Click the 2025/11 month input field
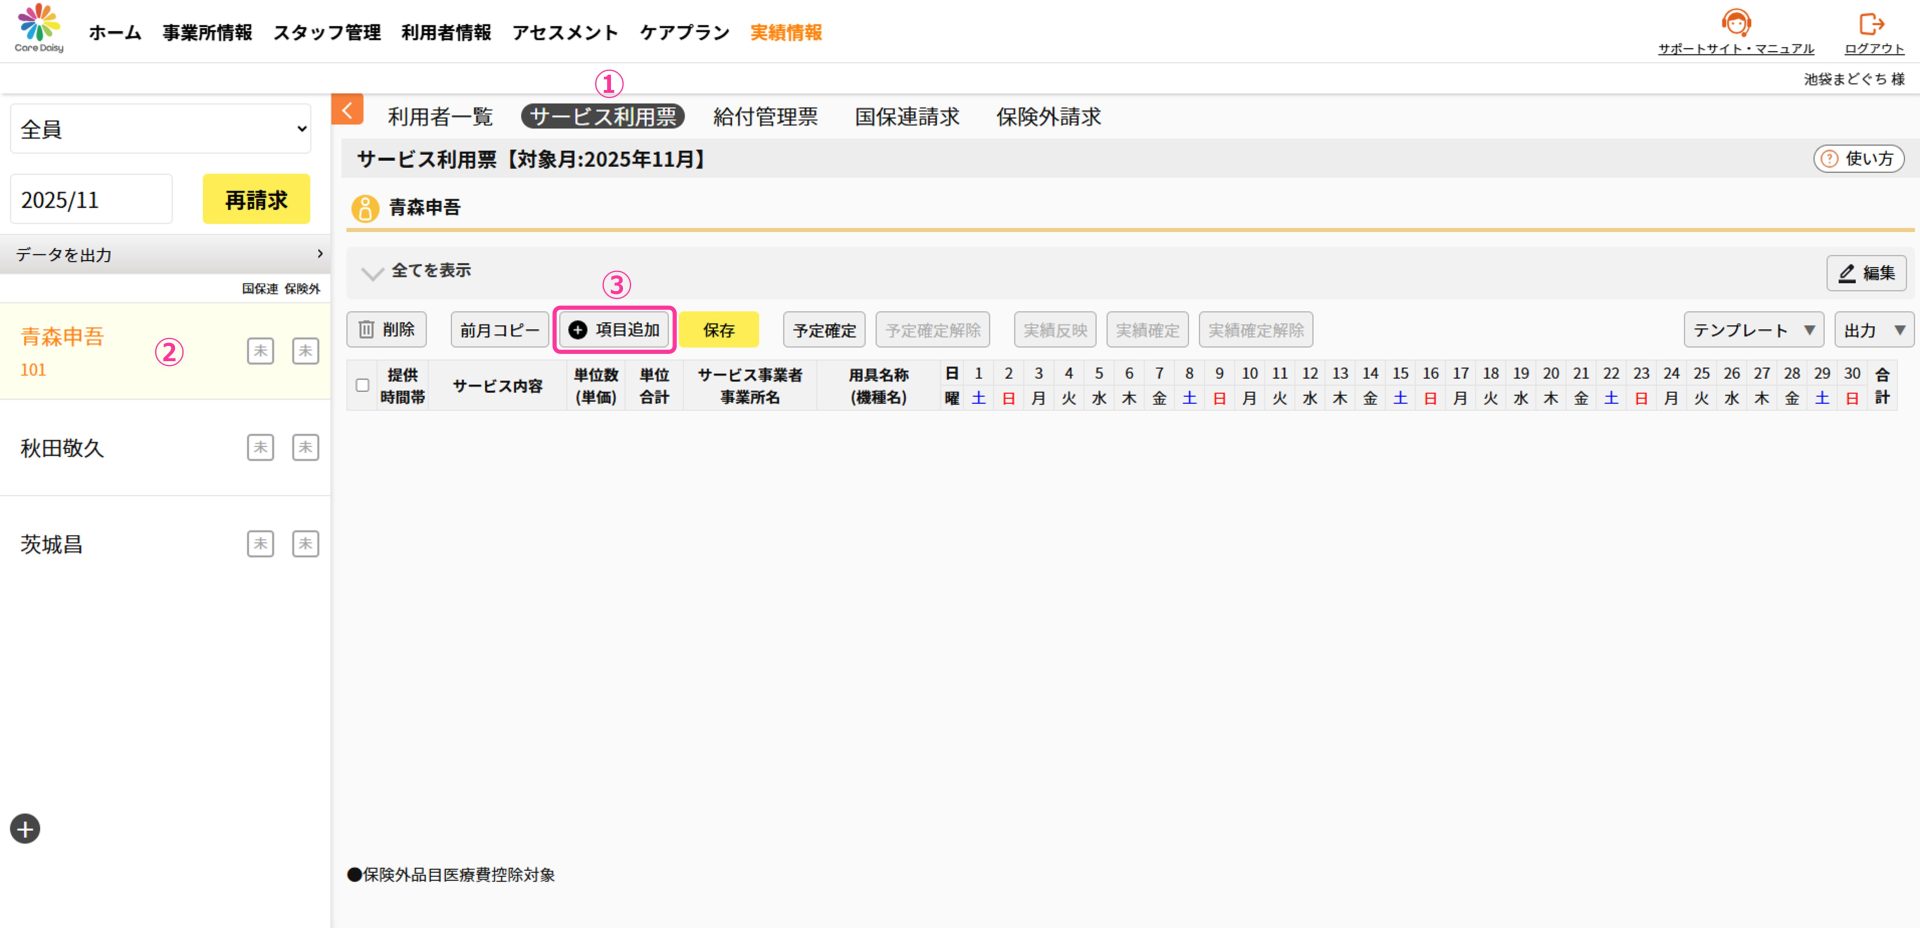The width and height of the screenshot is (1920, 928). (91, 200)
